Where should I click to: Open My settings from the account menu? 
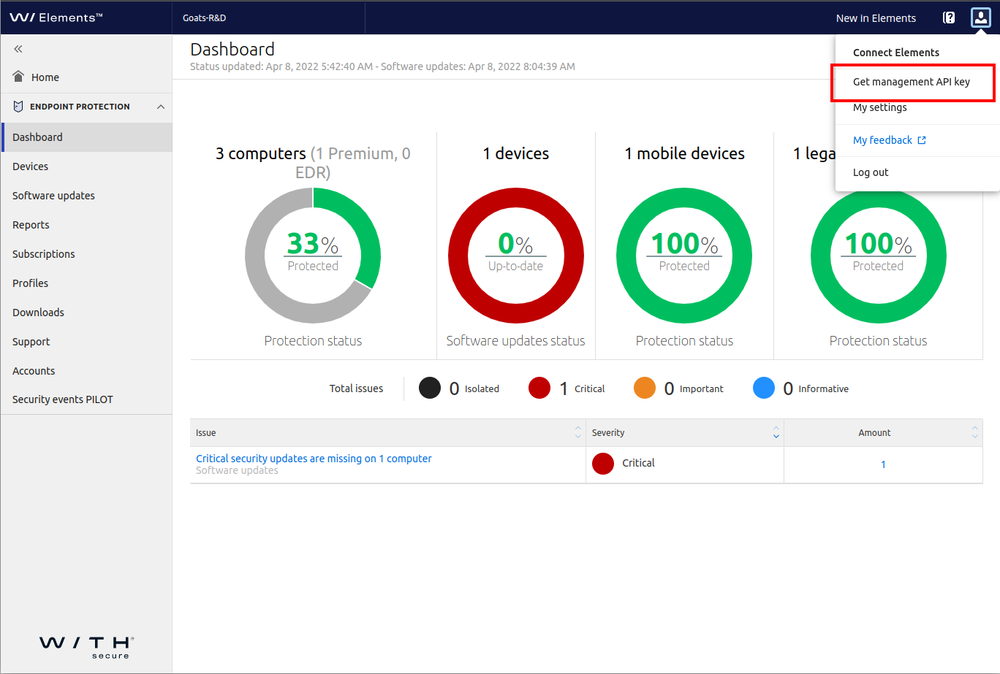click(x=879, y=107)
